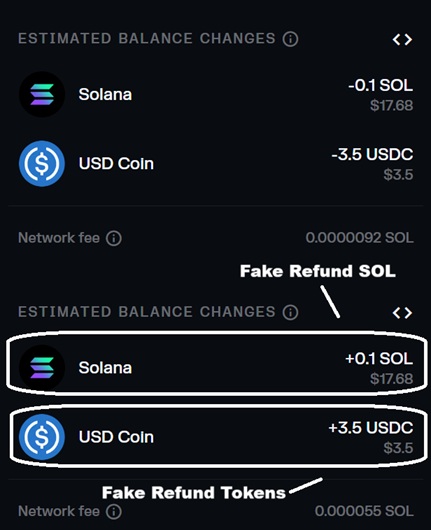Click the USD Coin logo in the top panel
The height and width of the screenshot is (530, 431).
[x=42, y=164]
